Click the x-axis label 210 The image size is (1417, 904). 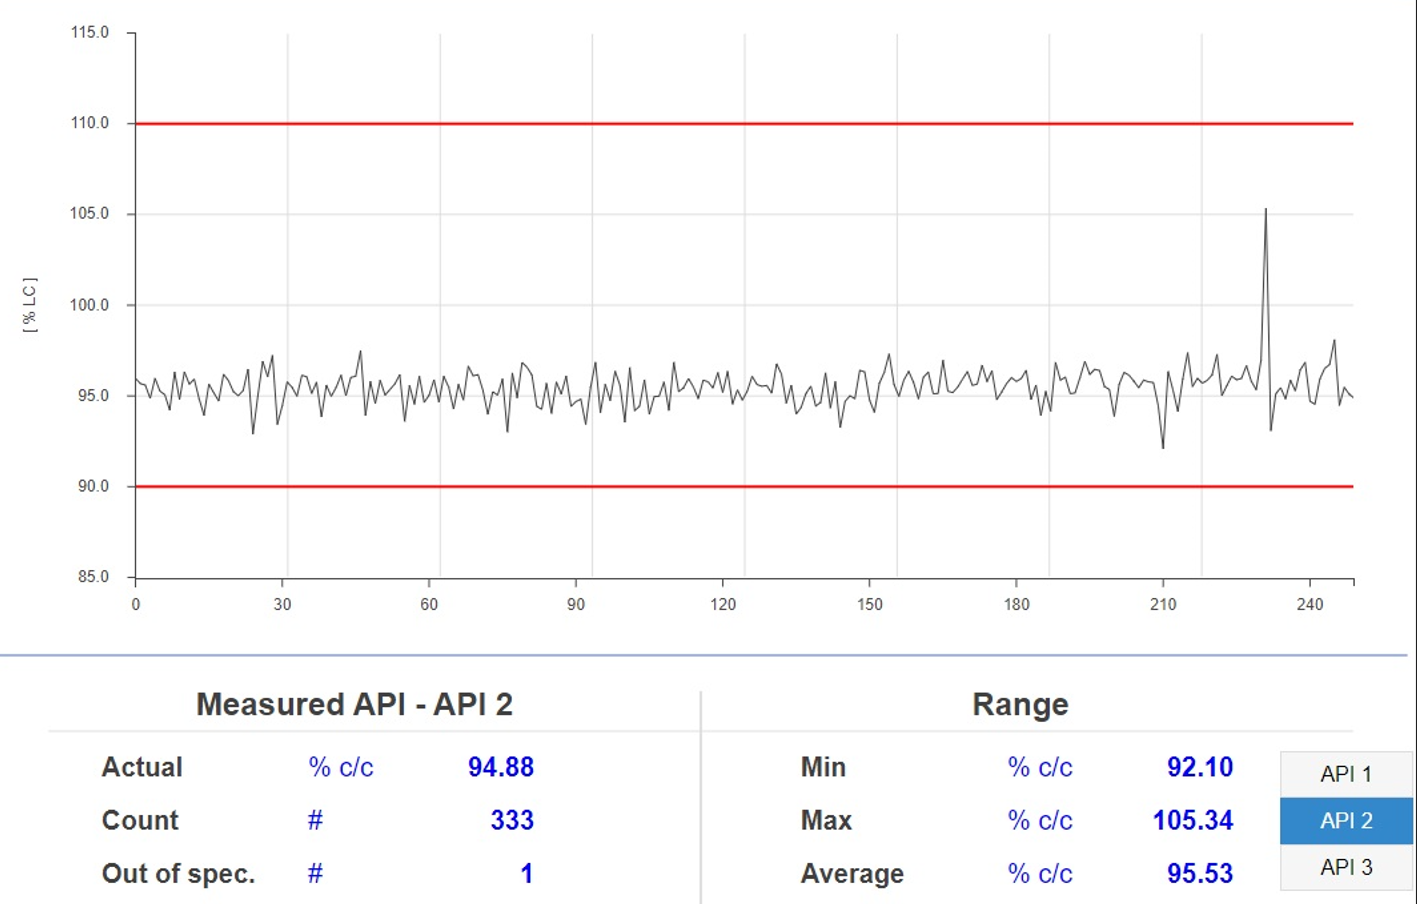click(1163, 604)
